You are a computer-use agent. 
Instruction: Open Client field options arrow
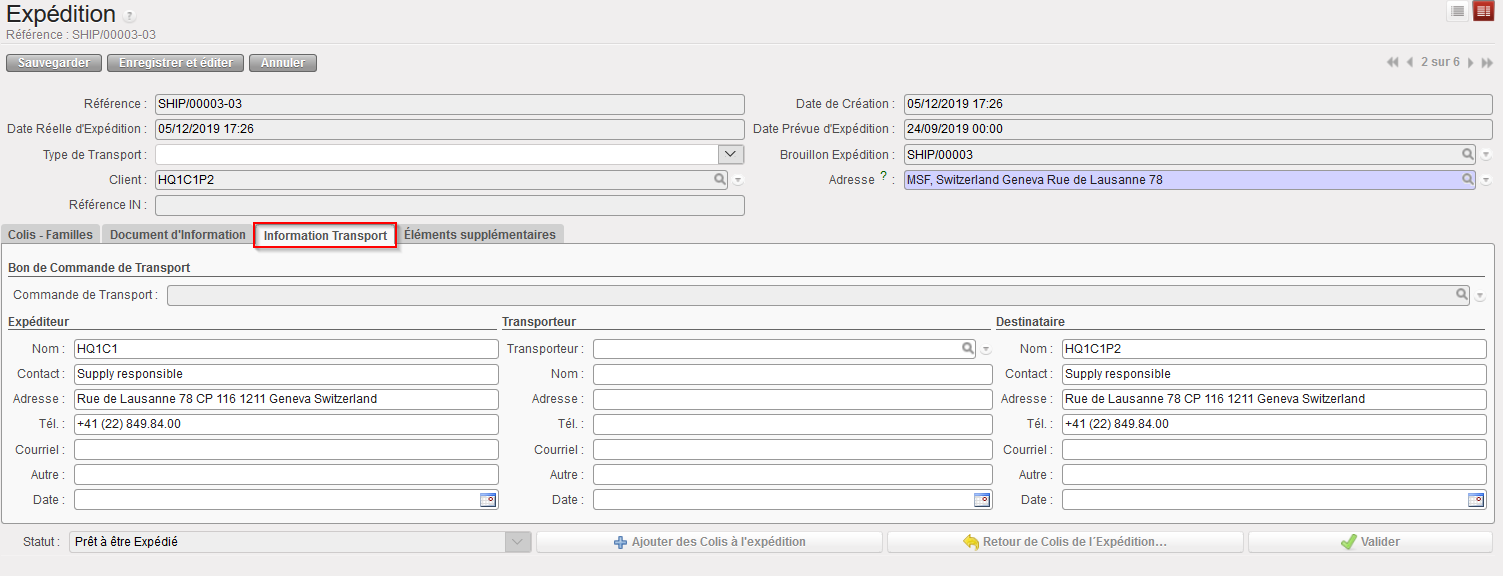(738, 180)
